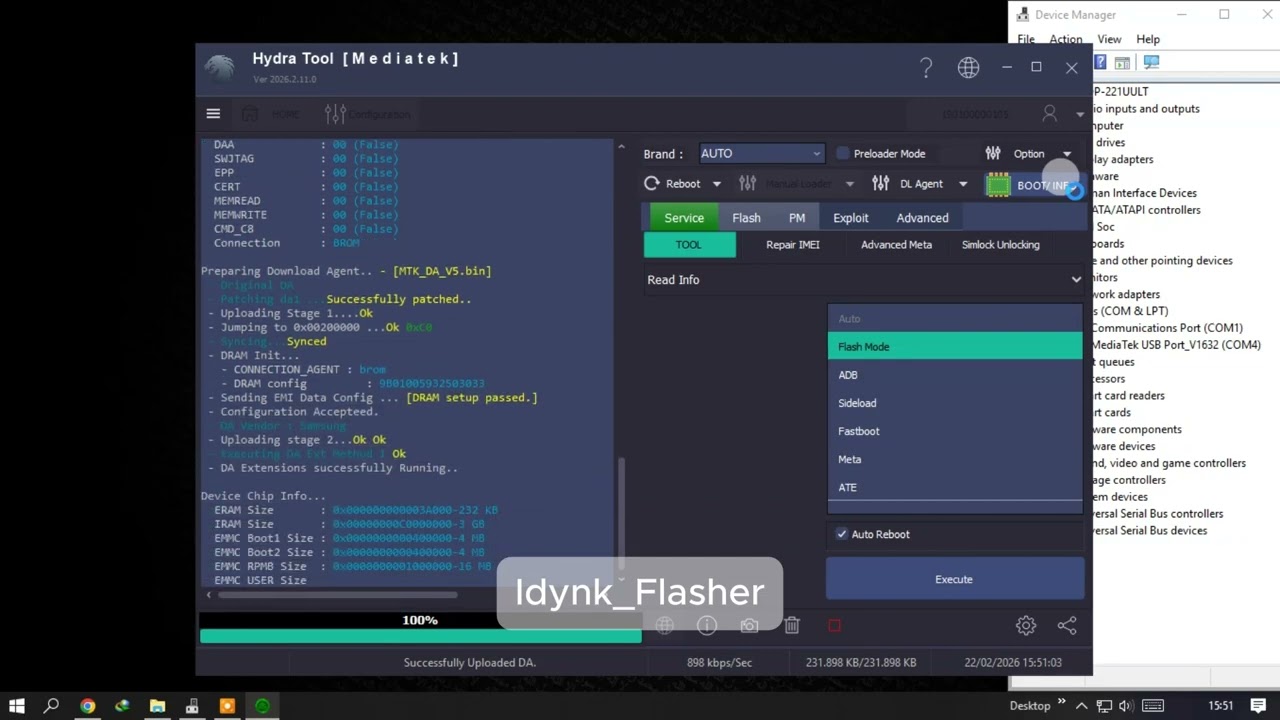Click Device Manager action pane toolbar icon

coord(1123,62)
